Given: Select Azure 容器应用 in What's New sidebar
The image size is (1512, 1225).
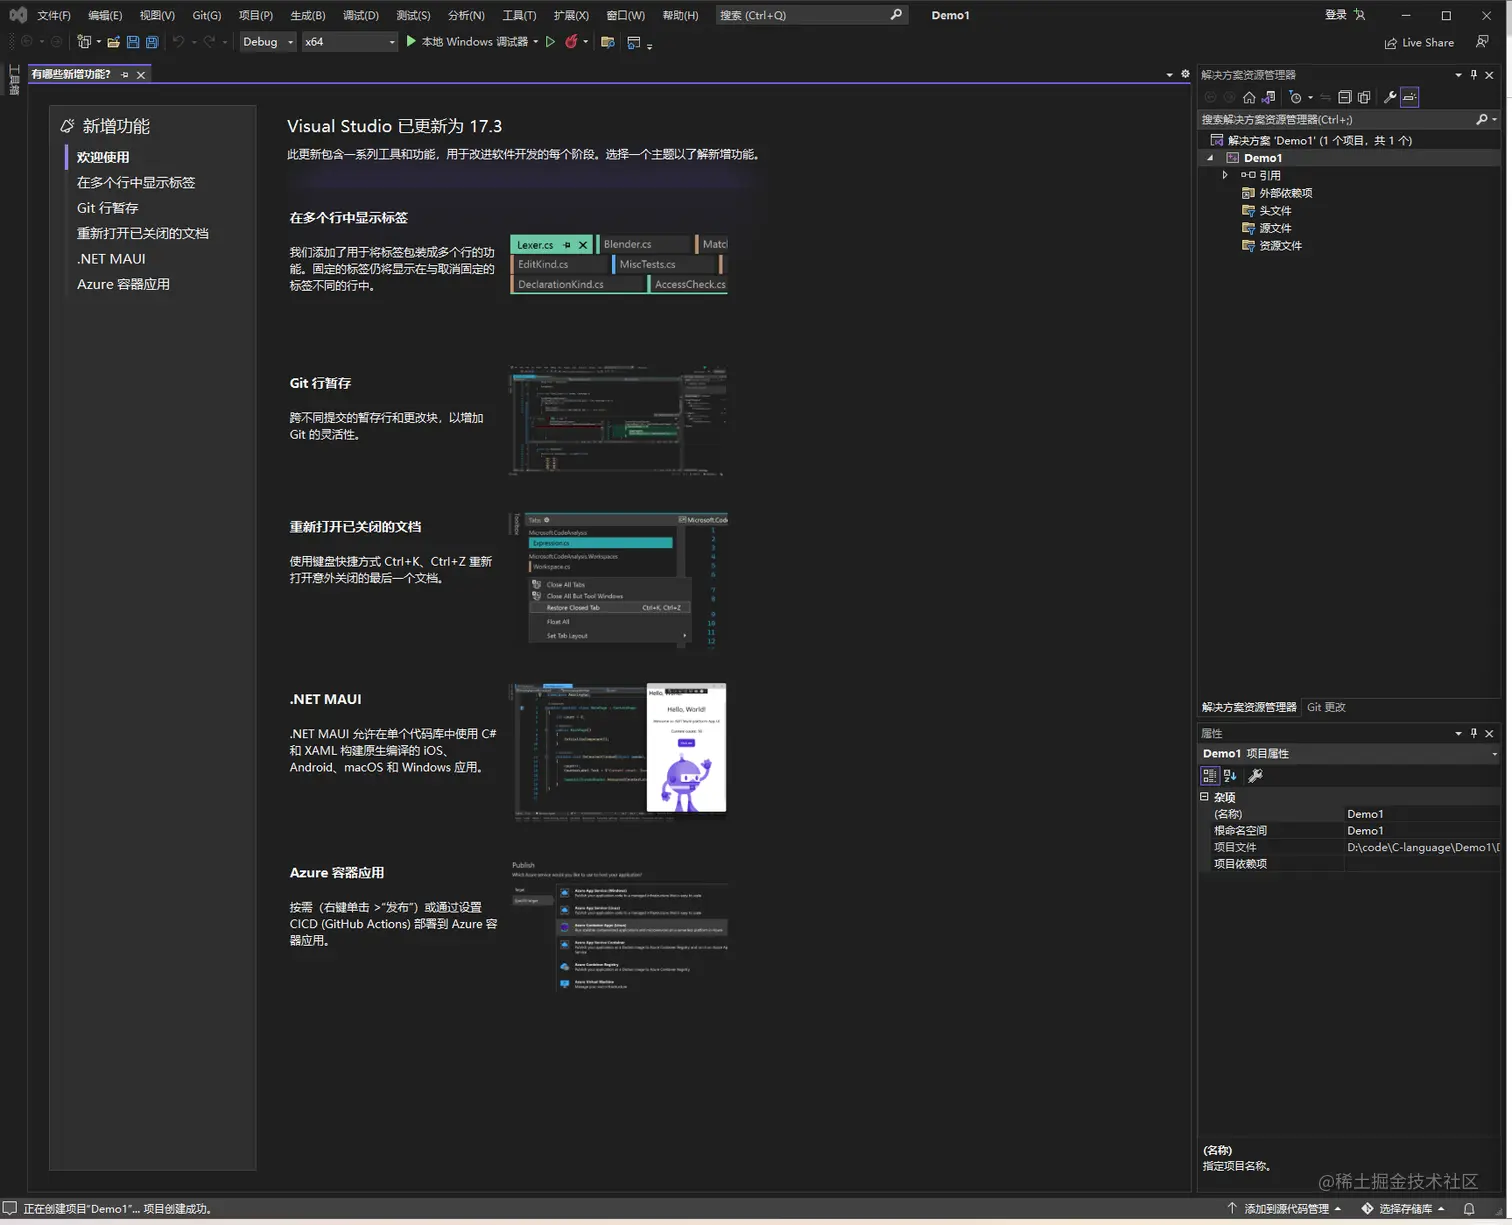Looking at the screenshot, I should [123, 284].
